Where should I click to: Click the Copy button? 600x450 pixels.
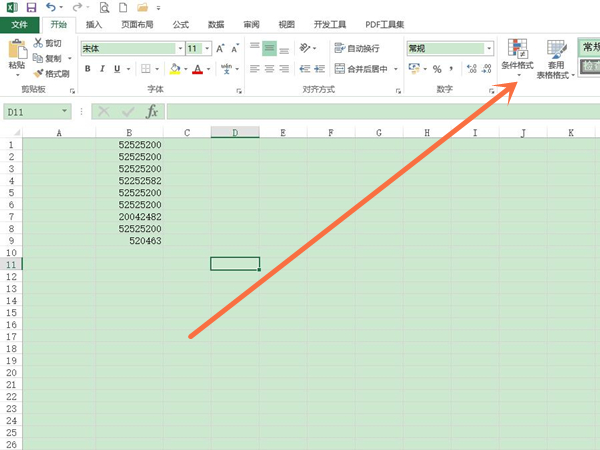click(x=47, y=58)
